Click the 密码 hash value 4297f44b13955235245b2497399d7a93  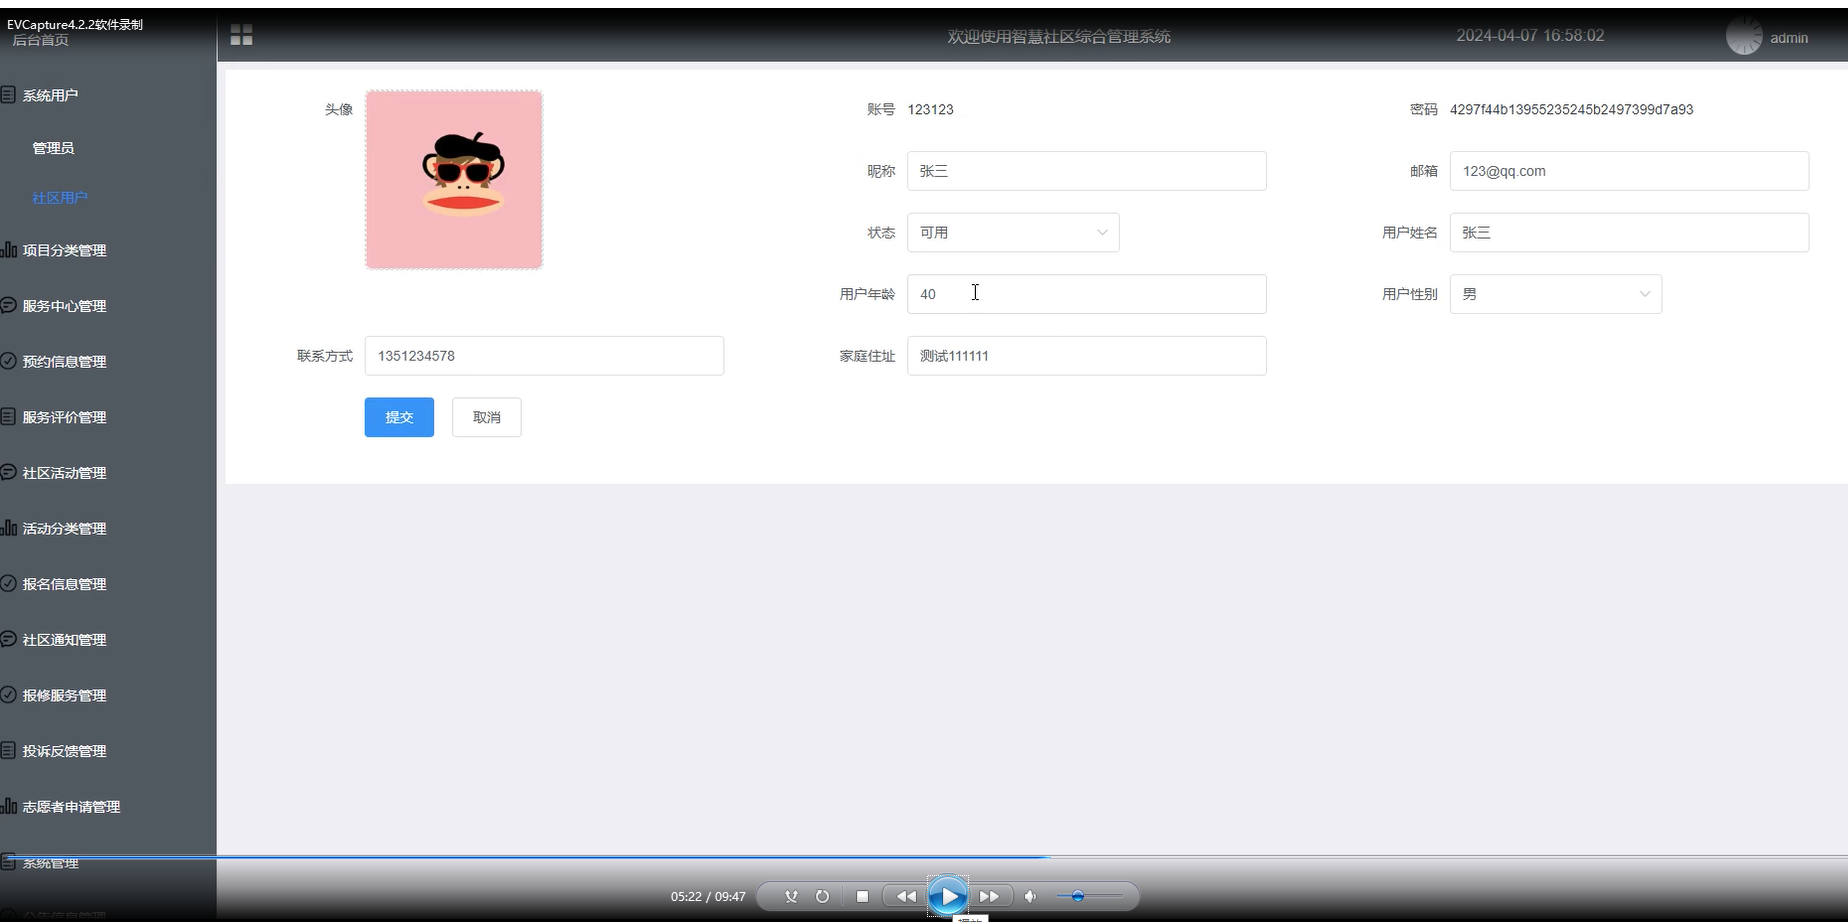1572,110
